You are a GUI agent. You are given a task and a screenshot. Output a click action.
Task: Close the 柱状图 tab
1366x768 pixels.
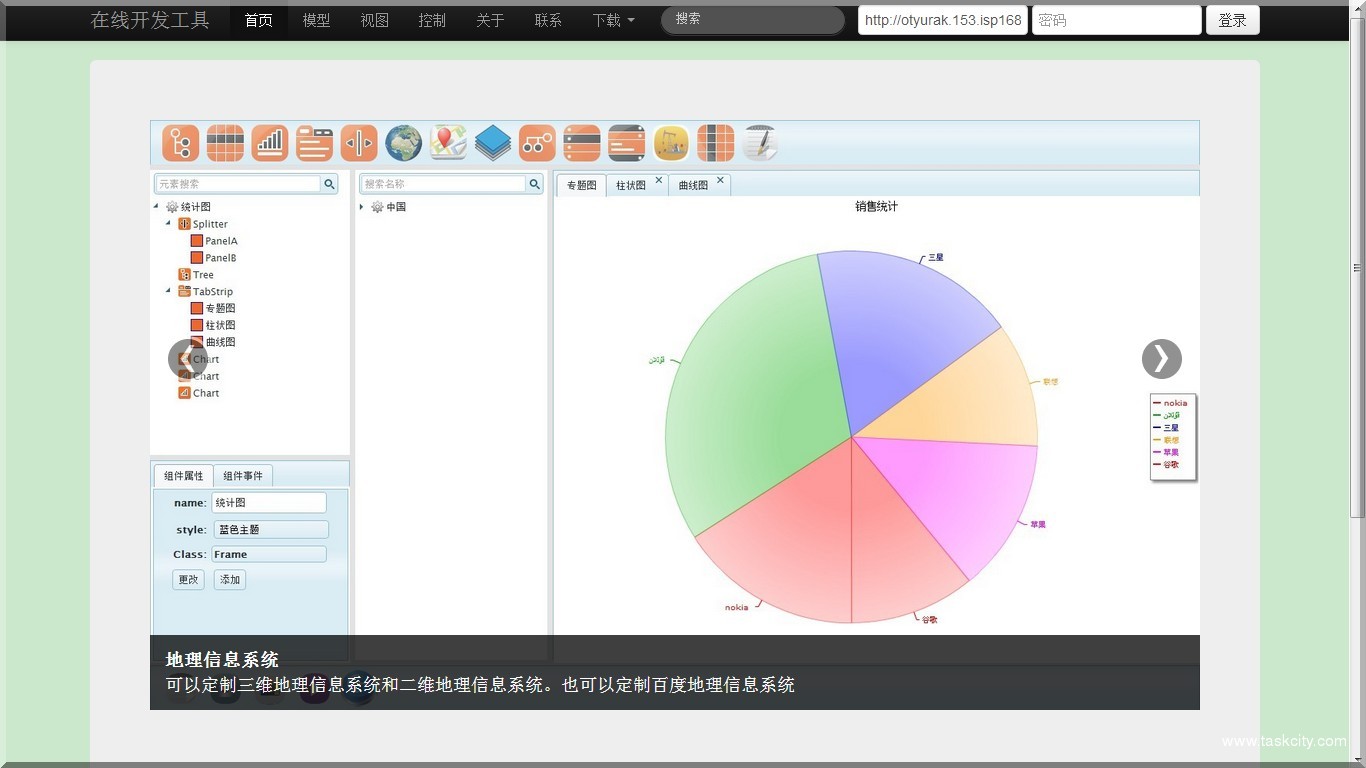[659, 180]
